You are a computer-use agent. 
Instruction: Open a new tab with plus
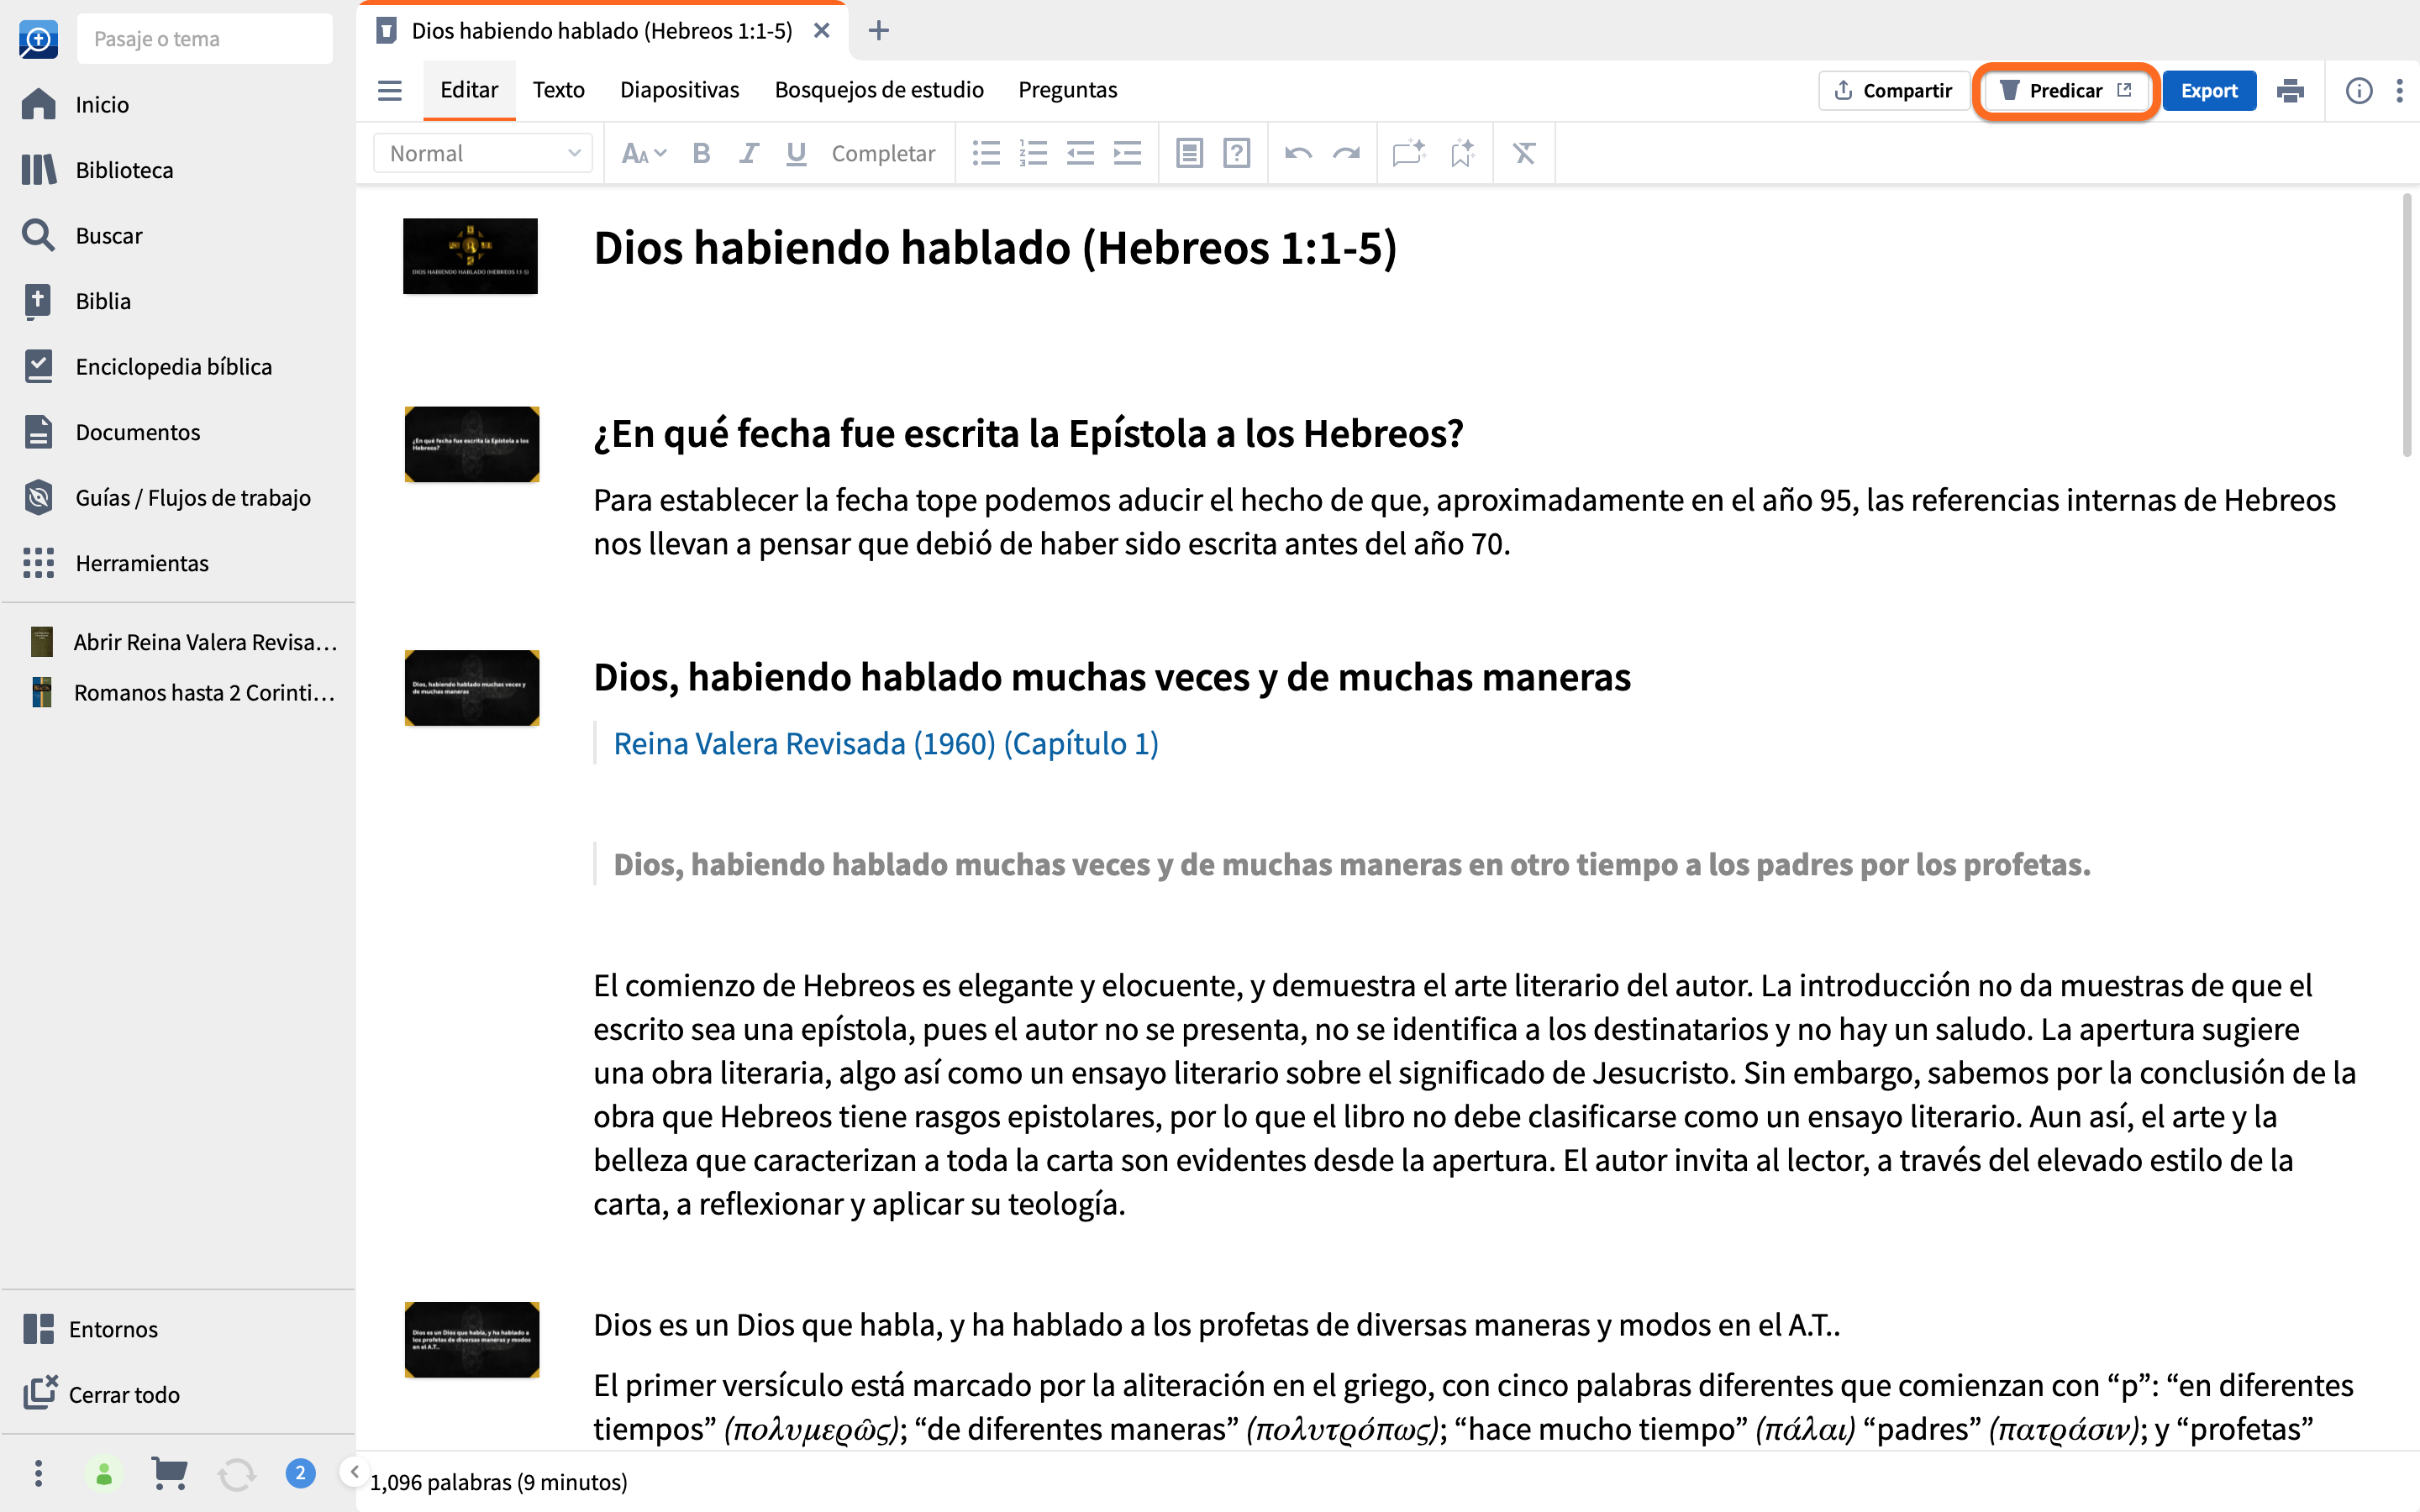point(878,31)
